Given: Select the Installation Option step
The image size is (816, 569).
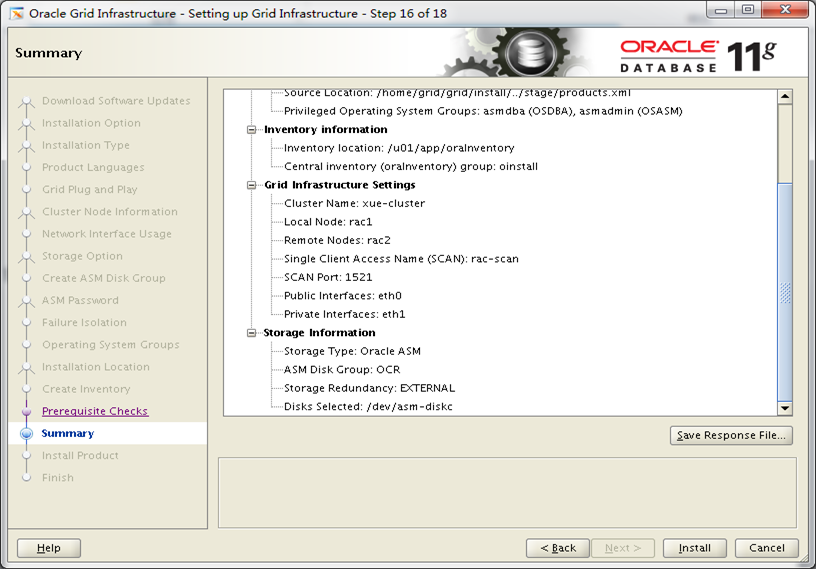Looking at the screenshot, I should (x=91, y=123).
